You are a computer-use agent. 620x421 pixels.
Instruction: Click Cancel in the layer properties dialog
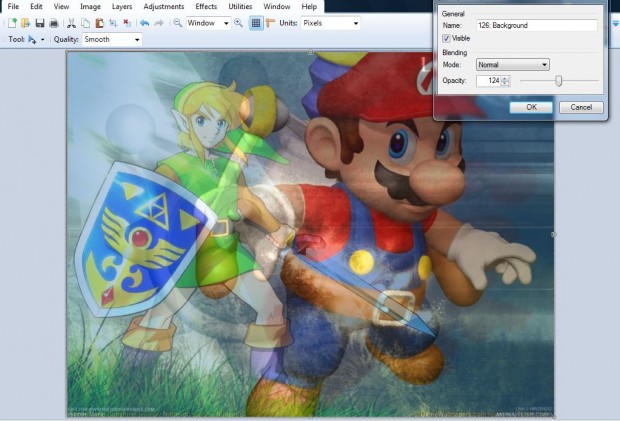581,107
